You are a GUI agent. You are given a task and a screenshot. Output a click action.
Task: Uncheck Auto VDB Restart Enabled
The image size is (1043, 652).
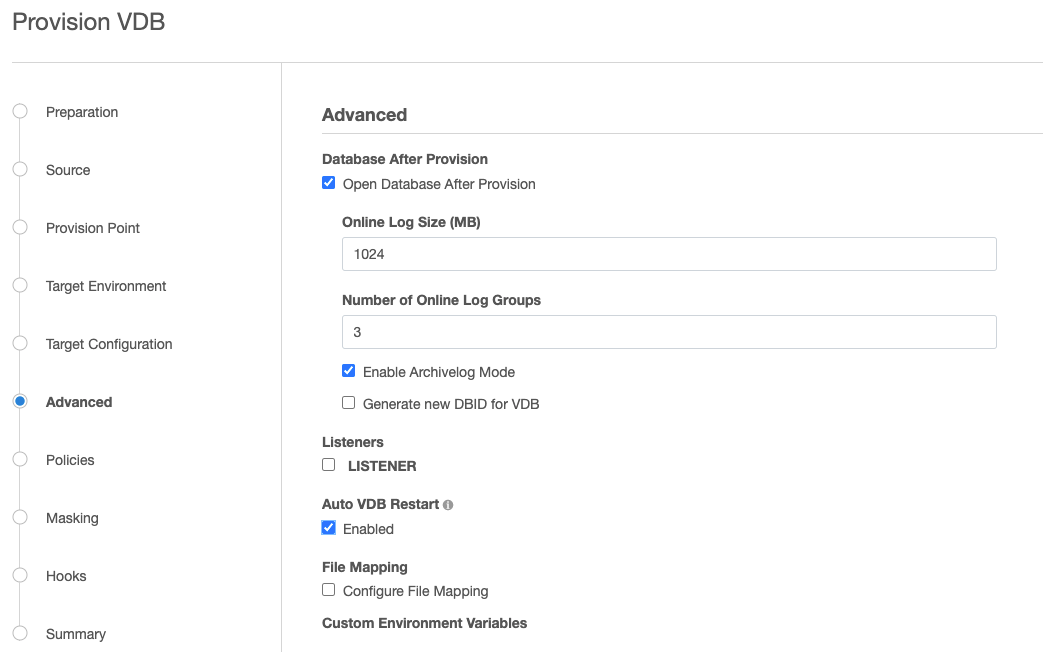click(329, 528)
